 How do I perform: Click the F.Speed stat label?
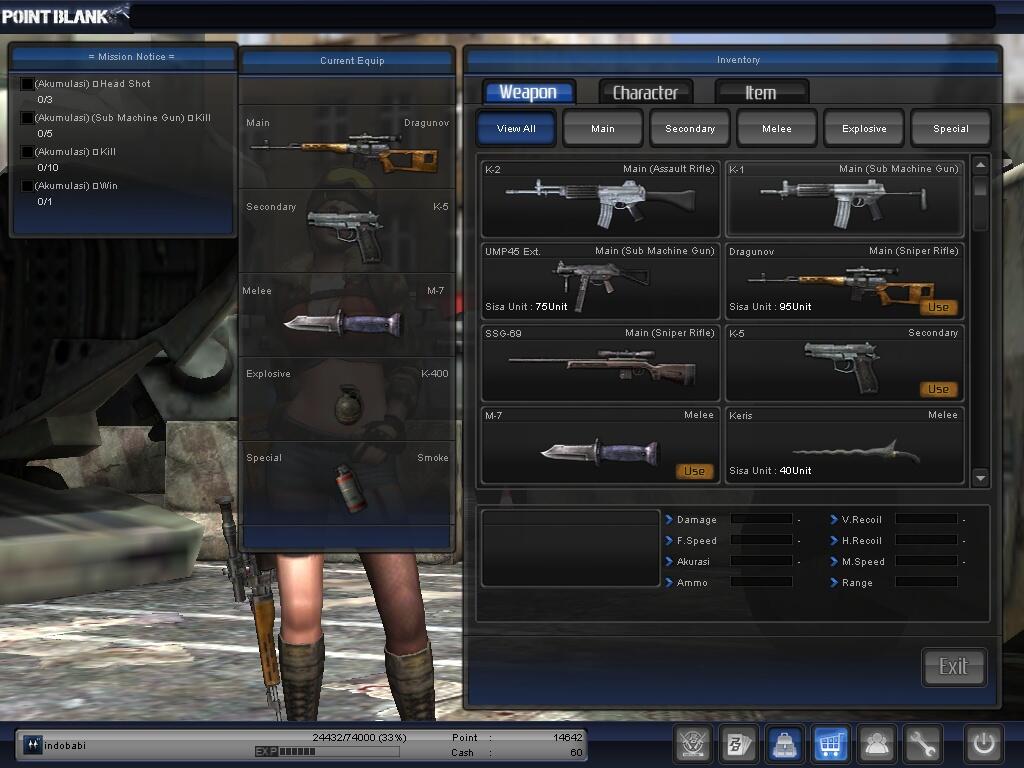coord(697,541)
